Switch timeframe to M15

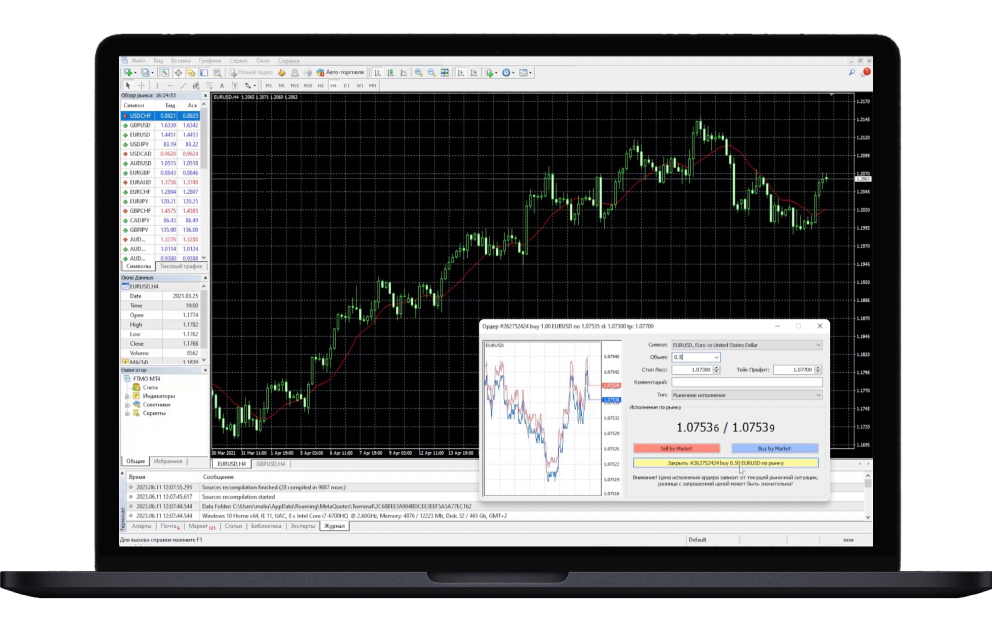coord(295,85)
